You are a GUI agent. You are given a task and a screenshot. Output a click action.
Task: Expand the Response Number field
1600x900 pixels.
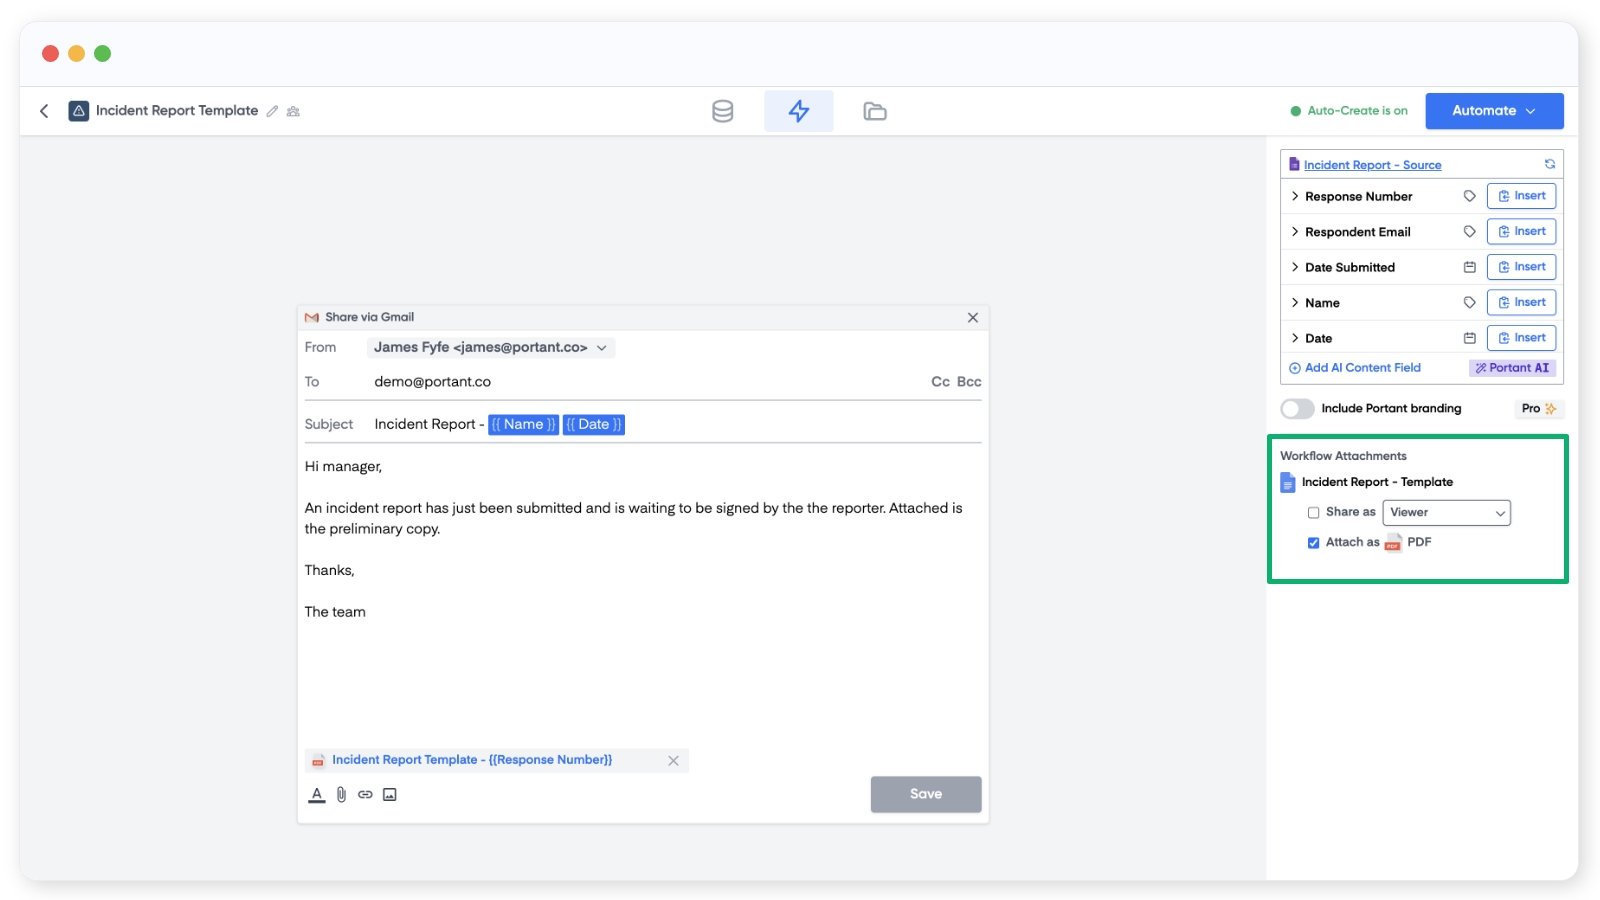coord(1295,196)
